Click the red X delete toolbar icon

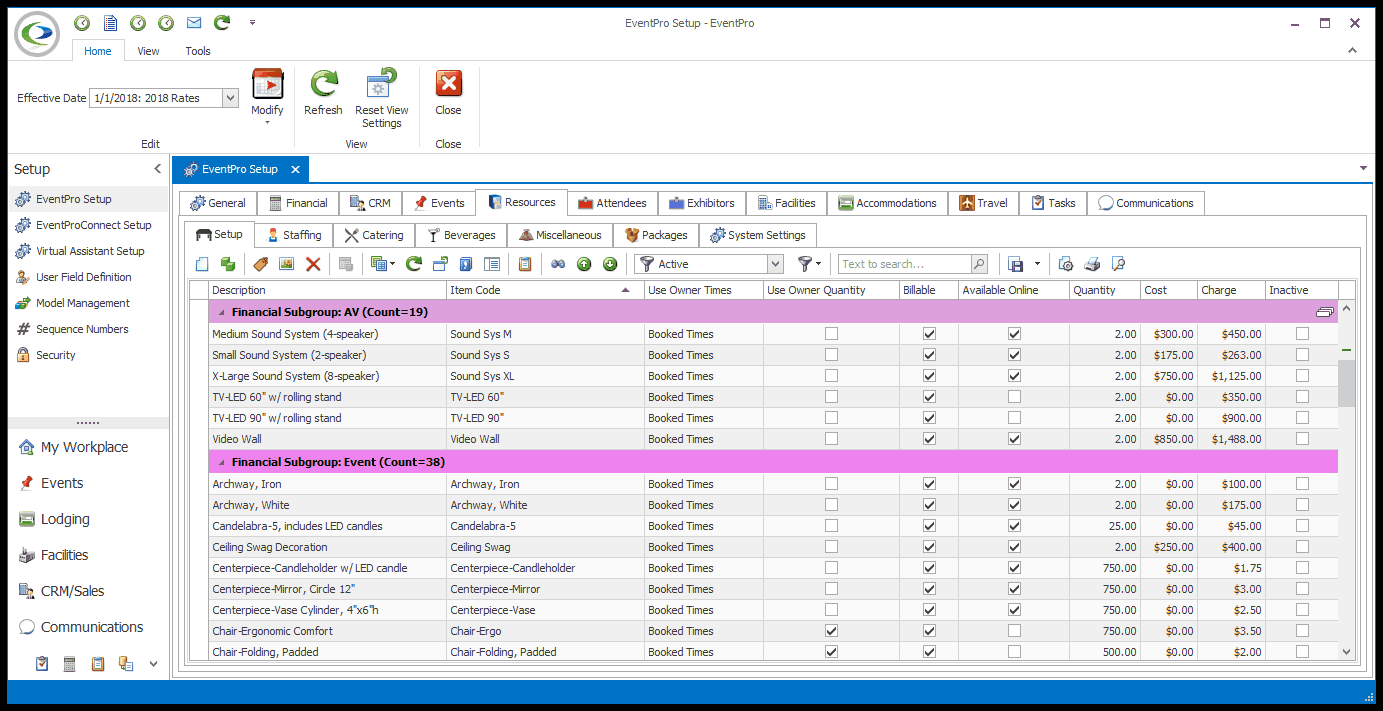coord(313,264)
